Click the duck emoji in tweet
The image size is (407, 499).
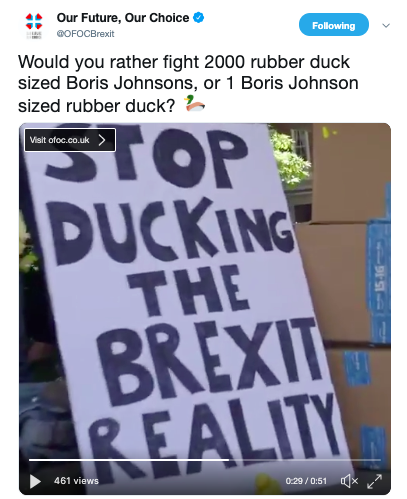(x=194, y=104)
